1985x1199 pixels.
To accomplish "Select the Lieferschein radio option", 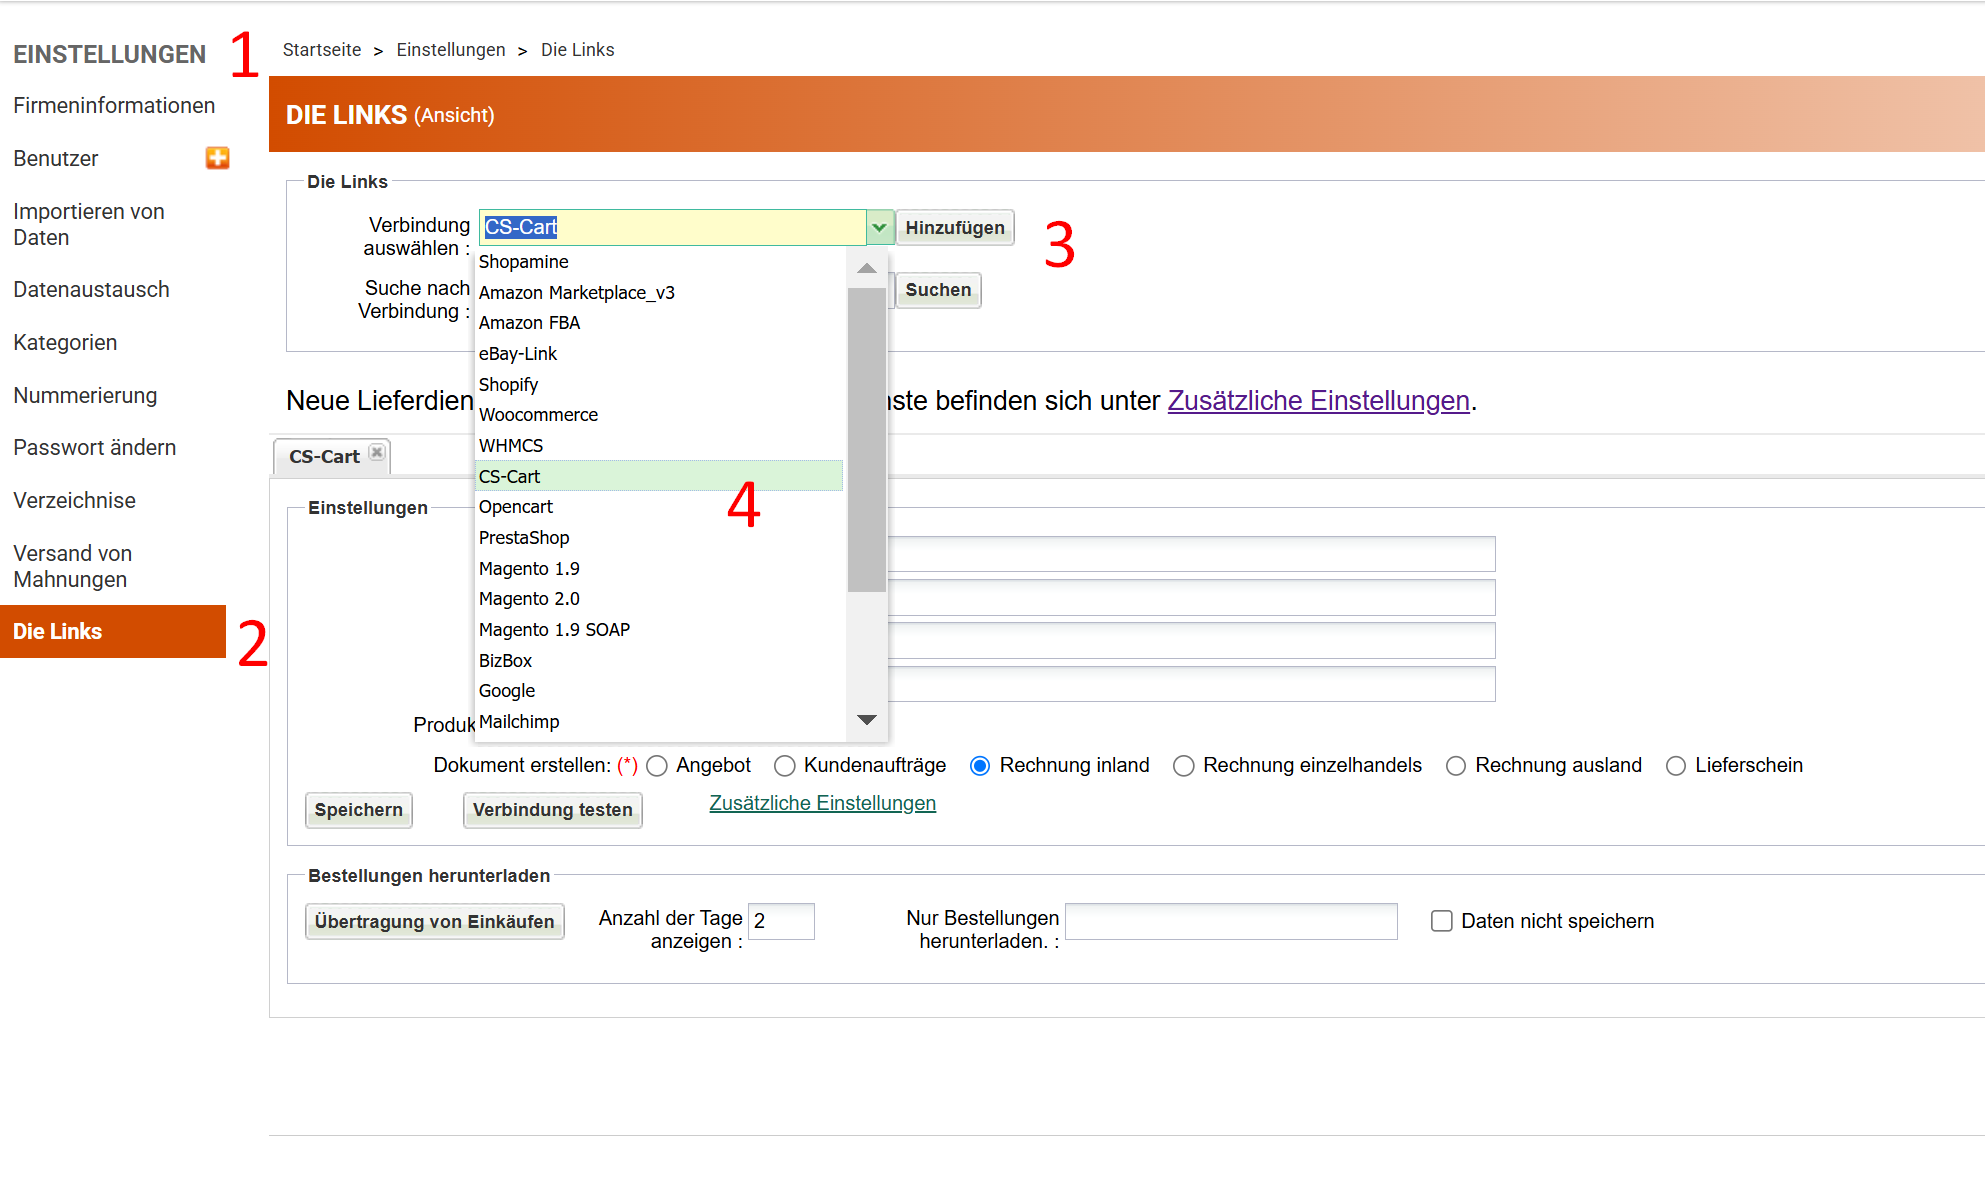I will tap(1675, 766).
